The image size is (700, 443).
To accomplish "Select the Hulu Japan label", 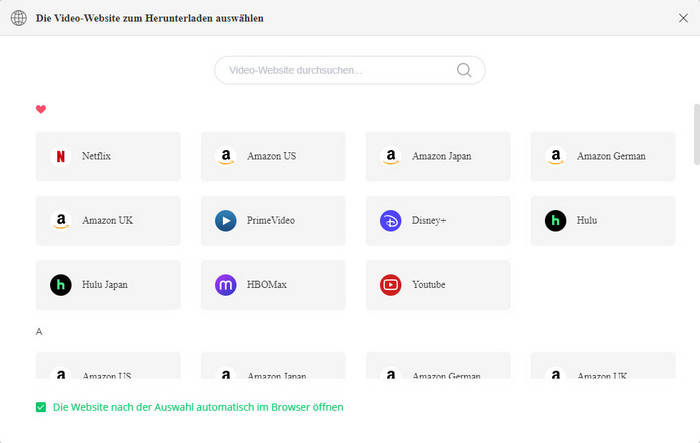I will [104, 285].
